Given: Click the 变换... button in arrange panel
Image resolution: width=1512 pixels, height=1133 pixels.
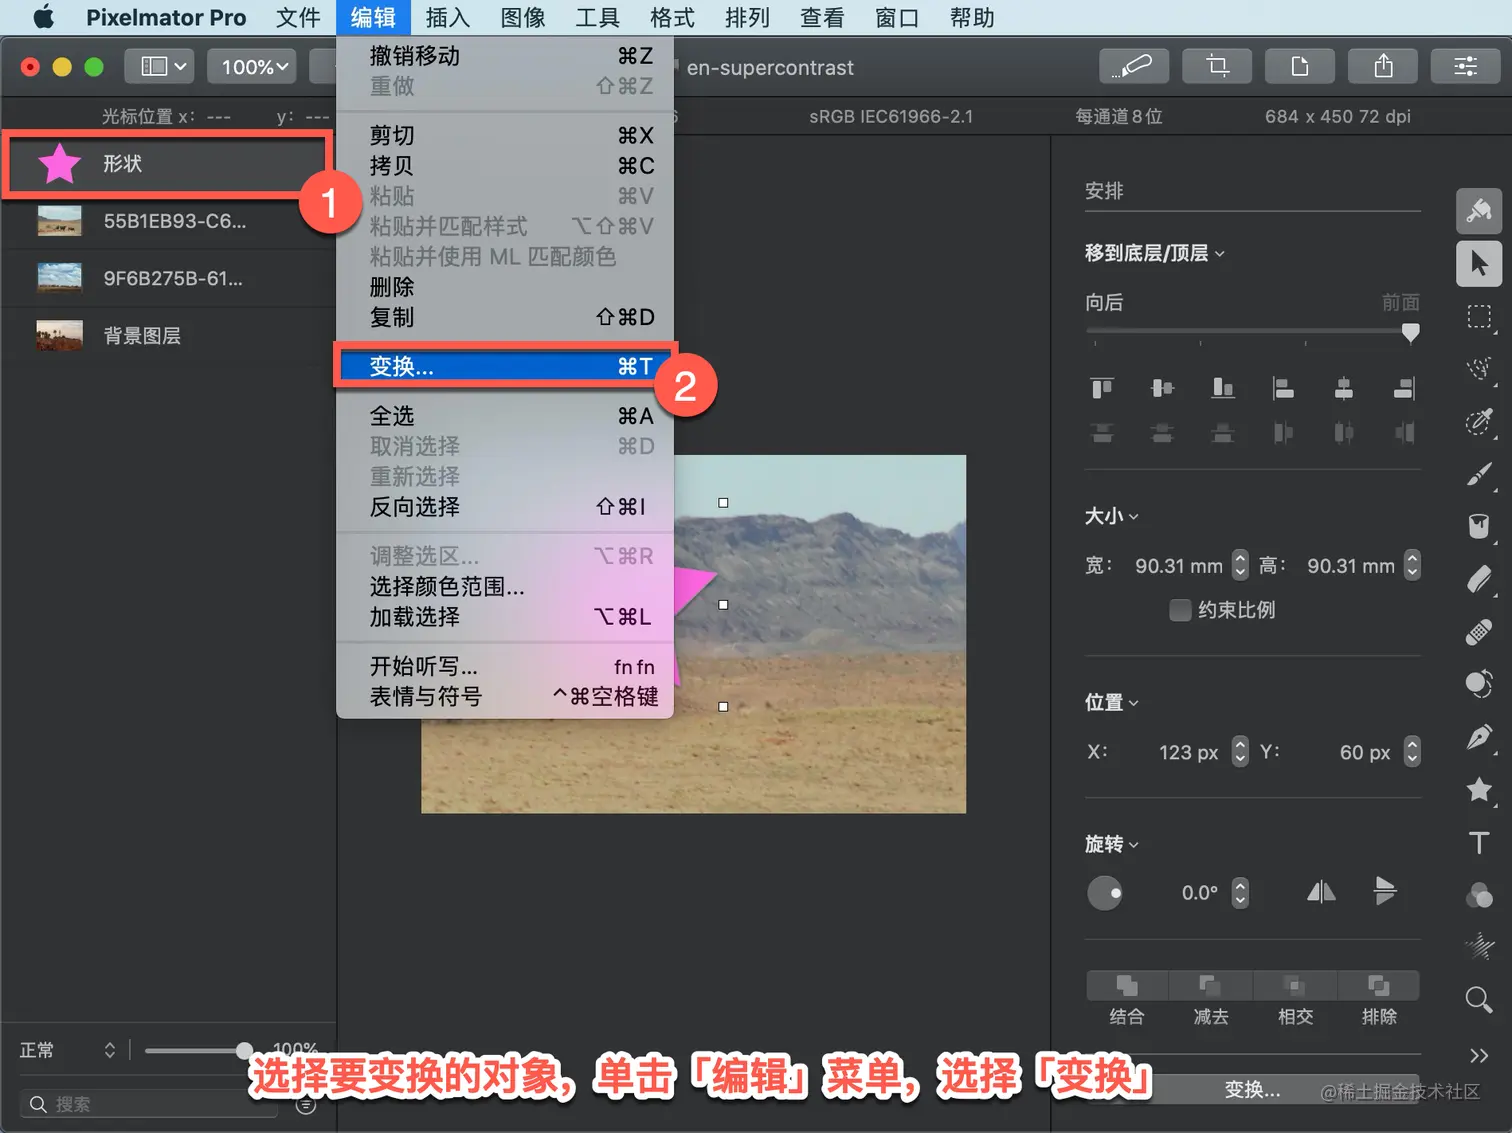Looking at the screenshot, I should tap(1252, 1090).
